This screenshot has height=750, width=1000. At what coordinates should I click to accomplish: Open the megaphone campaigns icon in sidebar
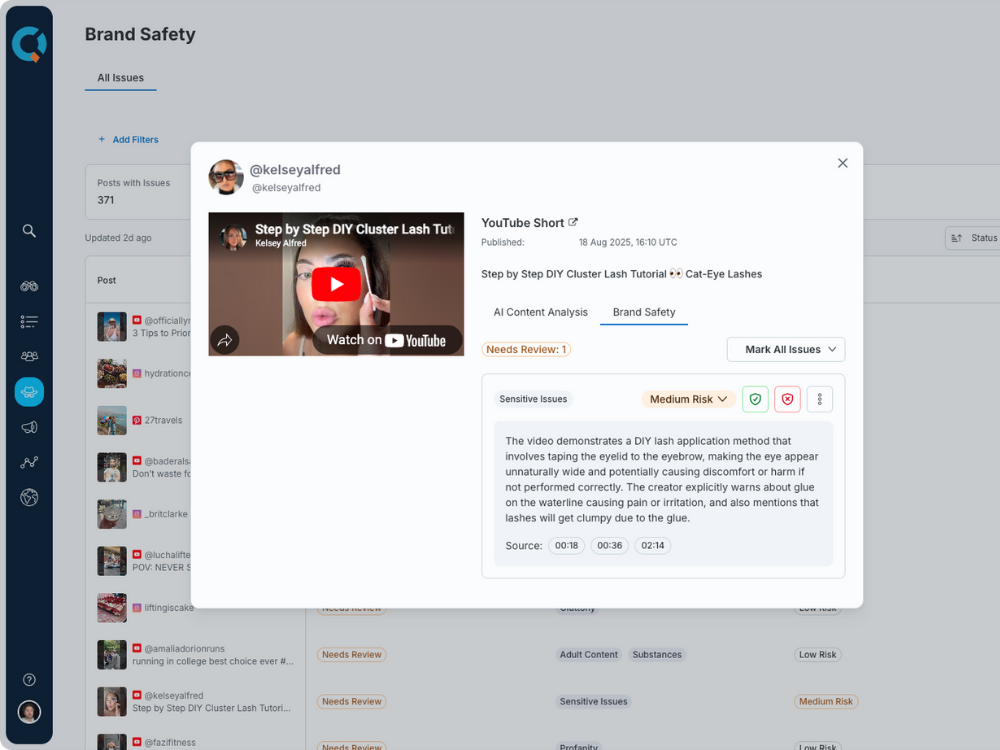pyautogui.click(x=29, y=427)
